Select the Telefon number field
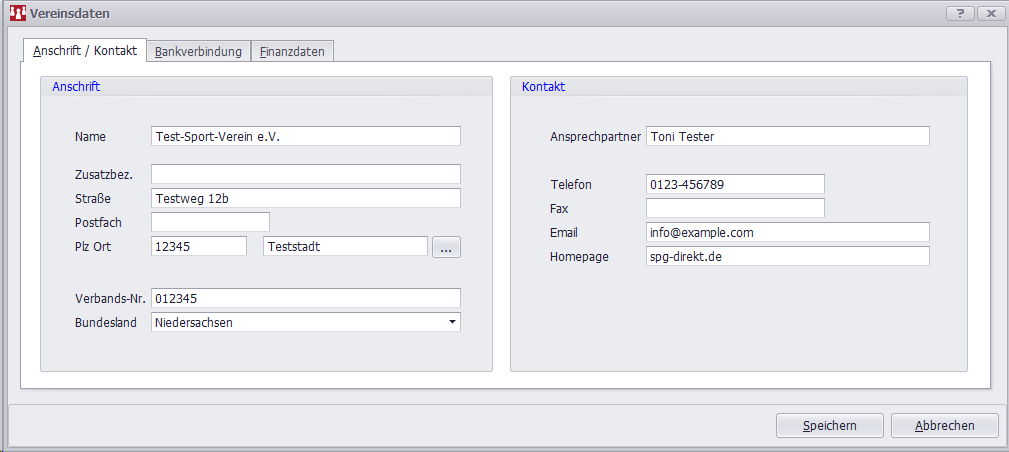The width and height of the screenshot is (1009, 452). pos(735,184)
